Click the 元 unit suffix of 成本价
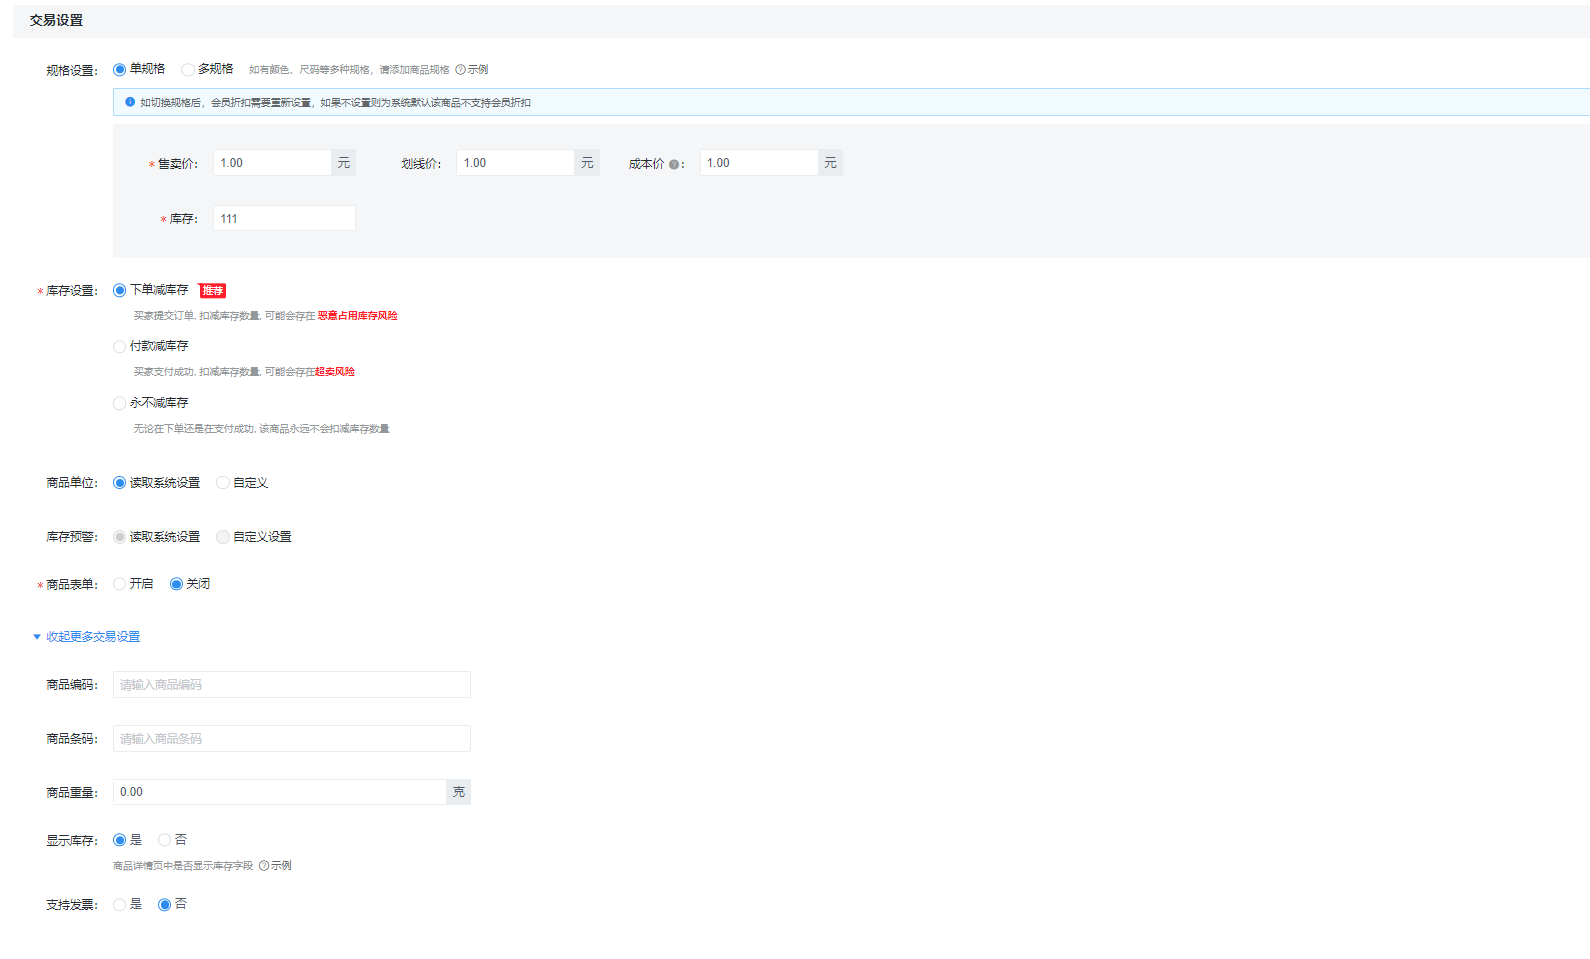 (831, 163)
